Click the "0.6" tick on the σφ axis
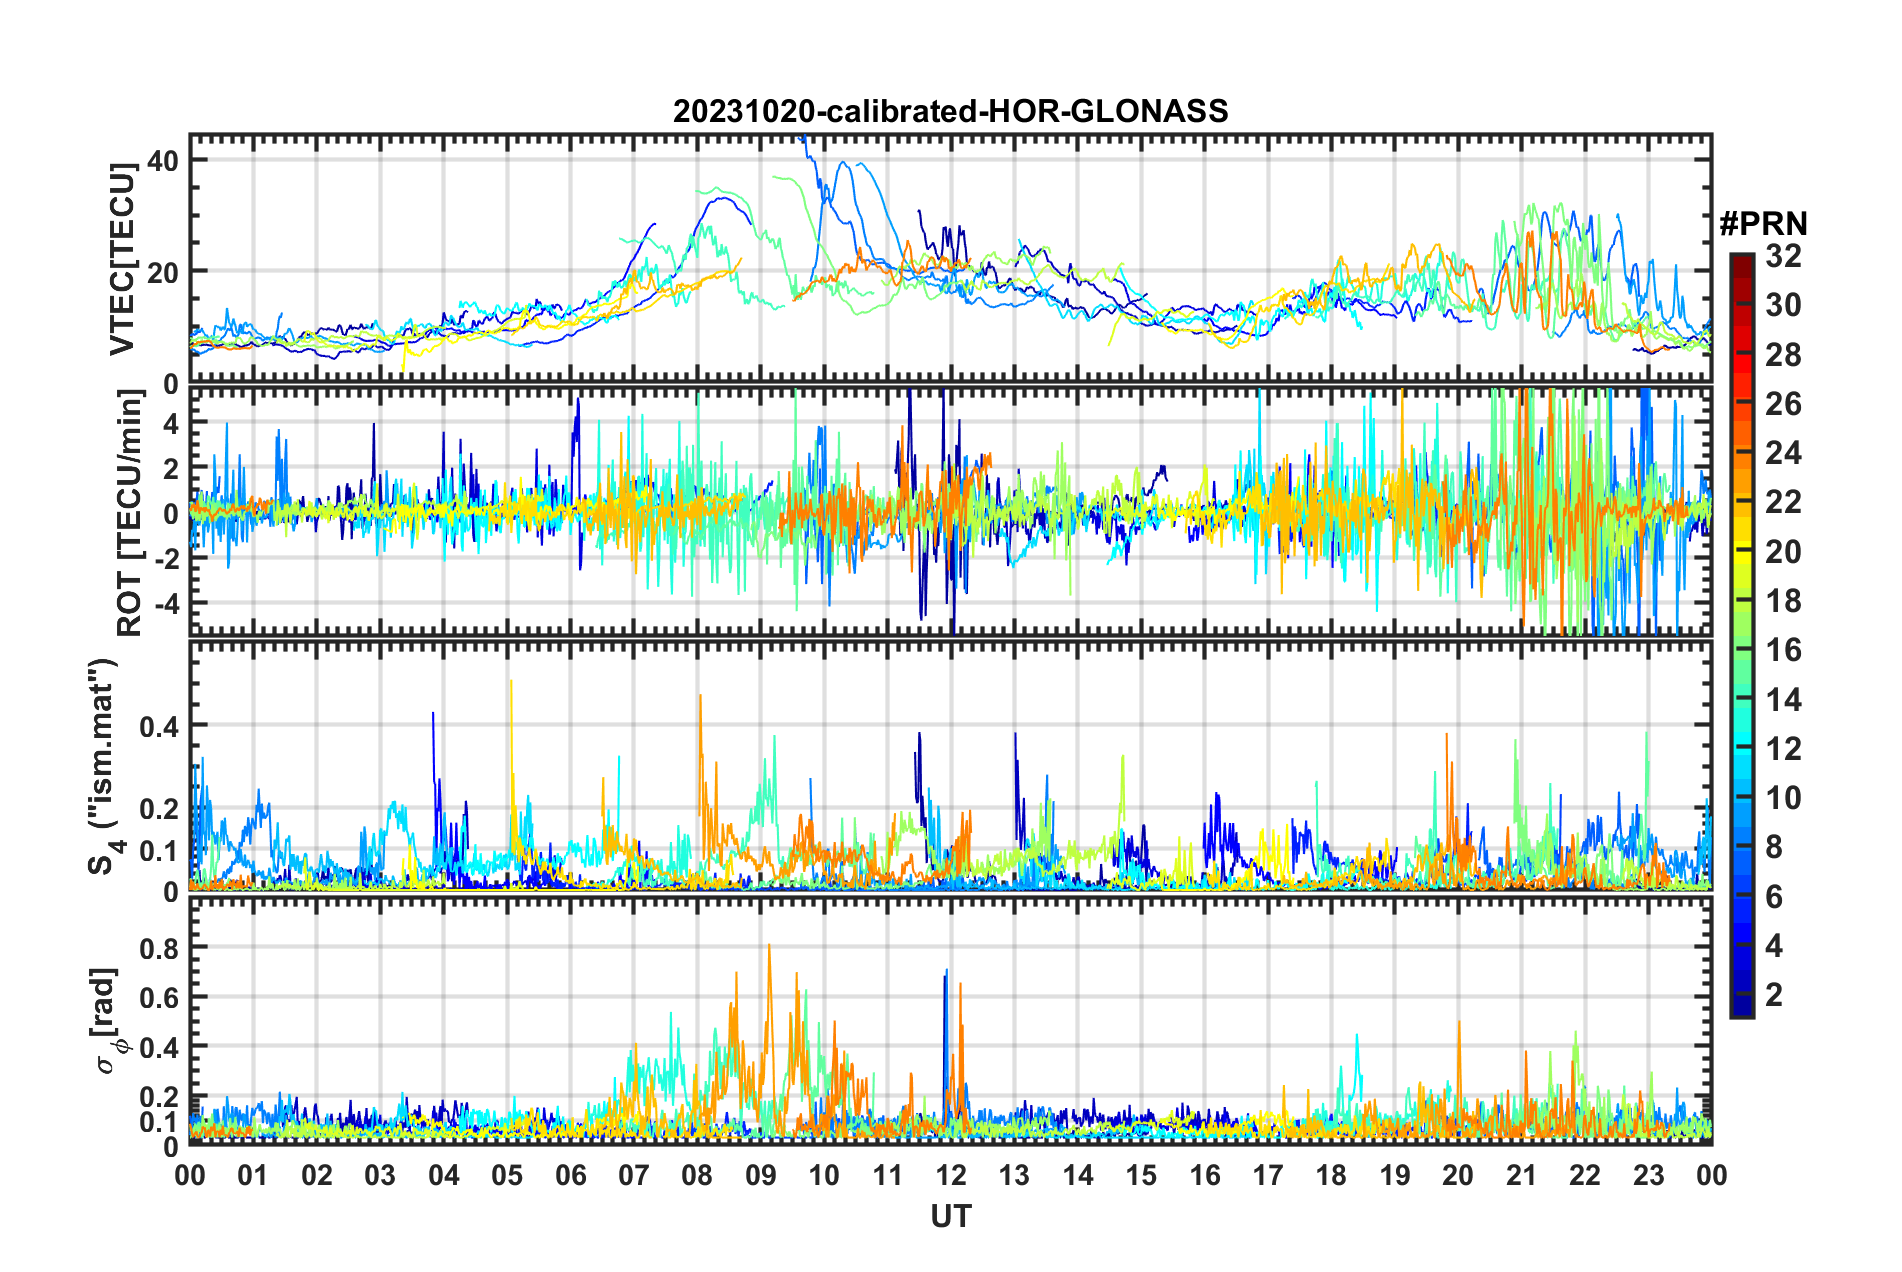 (x=159, y=997)
